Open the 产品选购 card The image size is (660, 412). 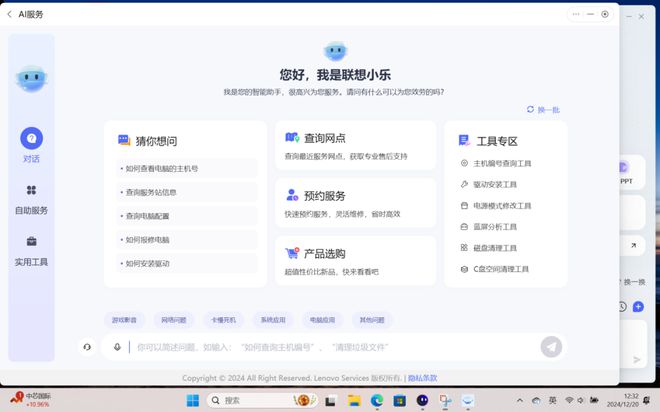pos(356,261)
